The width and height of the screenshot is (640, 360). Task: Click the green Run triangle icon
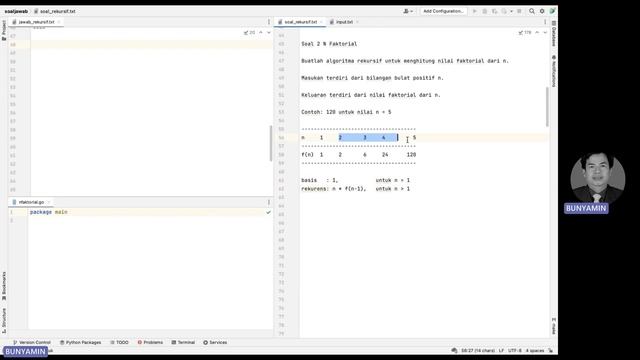(475, 11)
